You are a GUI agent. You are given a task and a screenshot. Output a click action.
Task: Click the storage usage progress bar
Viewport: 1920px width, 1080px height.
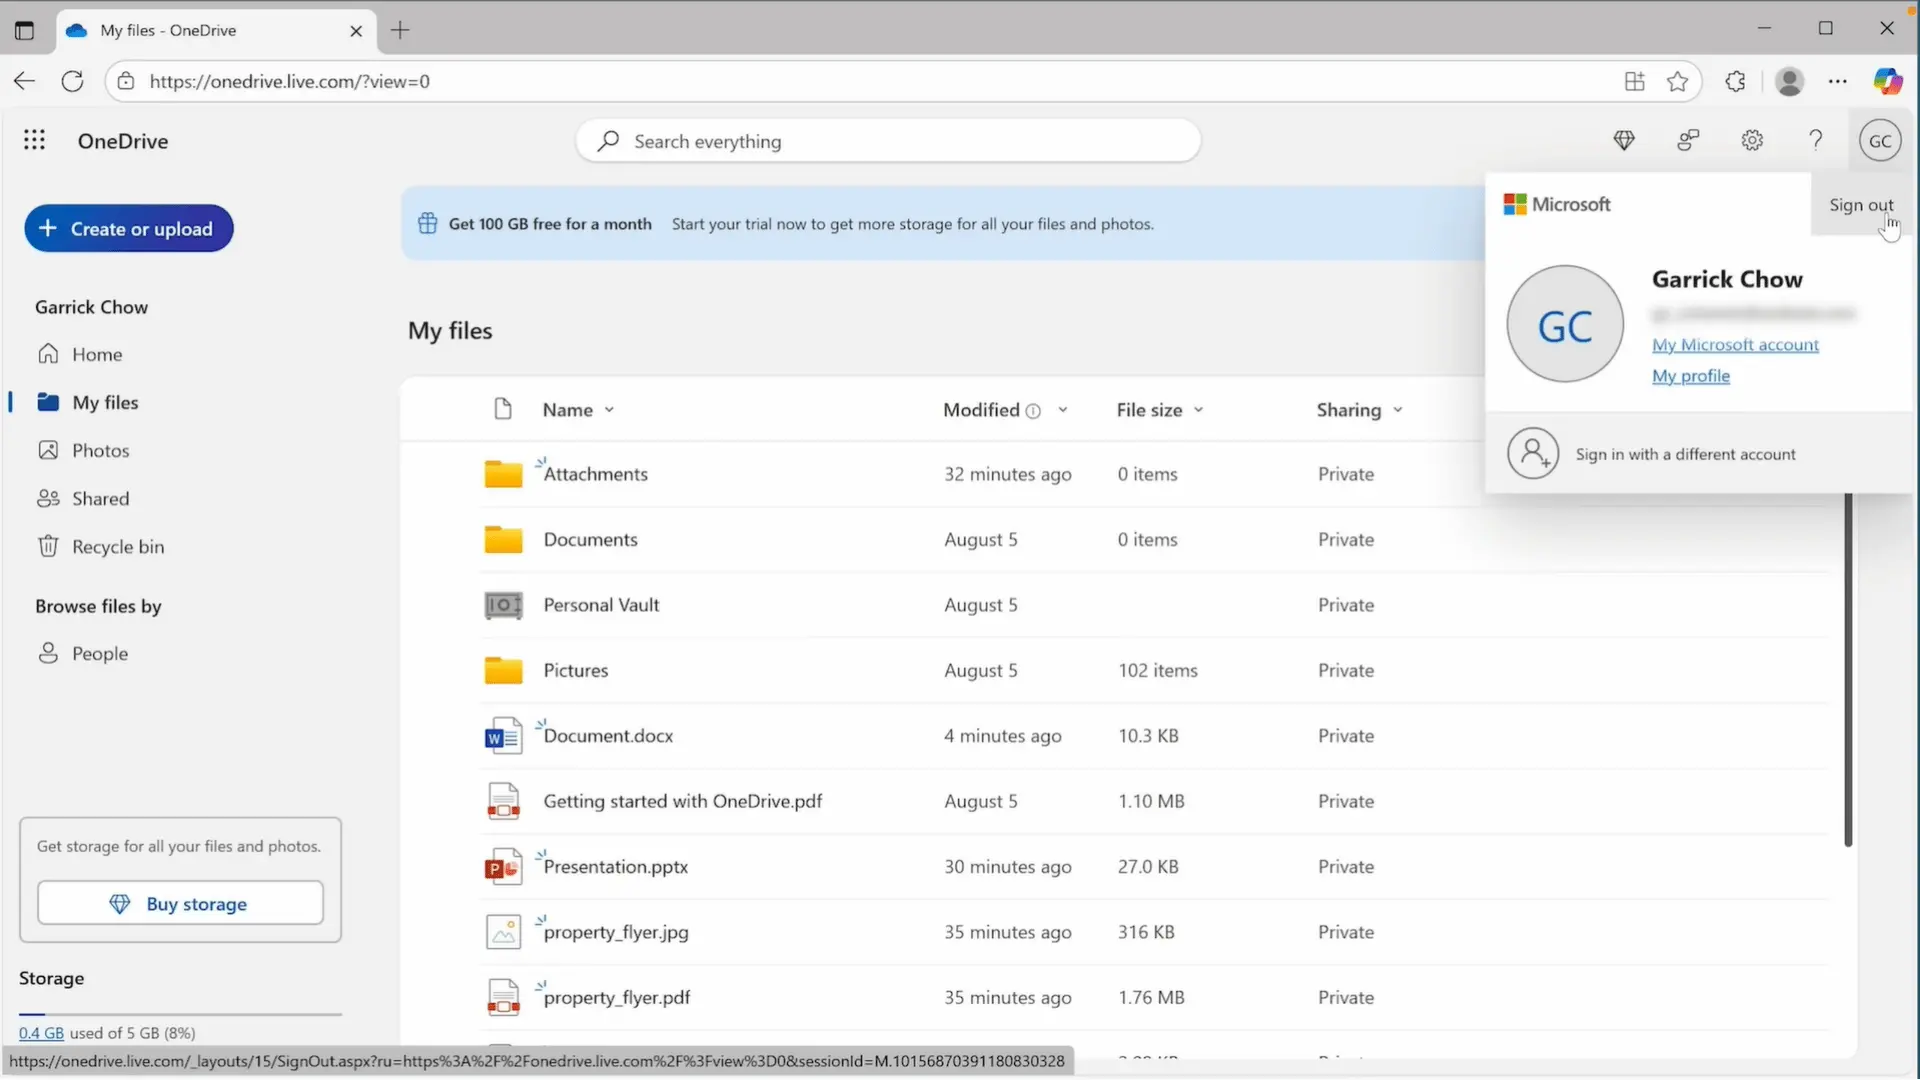180,1014
